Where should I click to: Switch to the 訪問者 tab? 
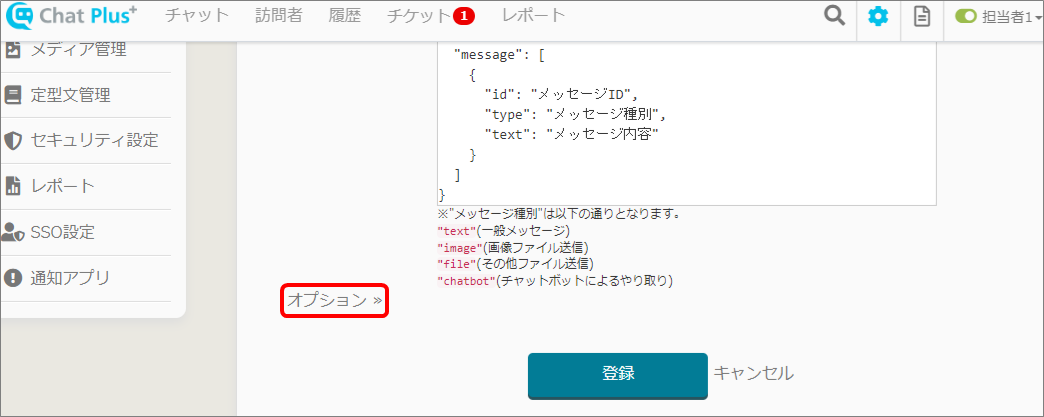coord(279,16)
